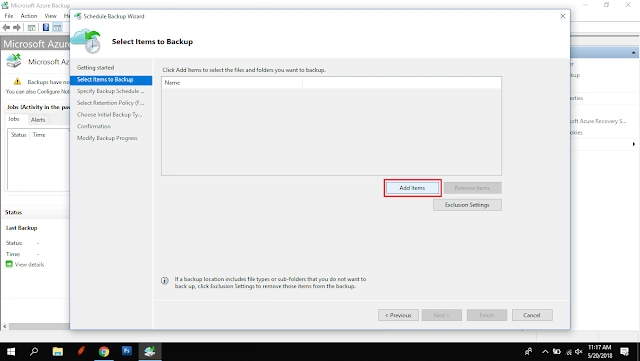Select the Select Items to Backup step
Viewport: 640px width, 361px height.
click(x=111, y=80)
